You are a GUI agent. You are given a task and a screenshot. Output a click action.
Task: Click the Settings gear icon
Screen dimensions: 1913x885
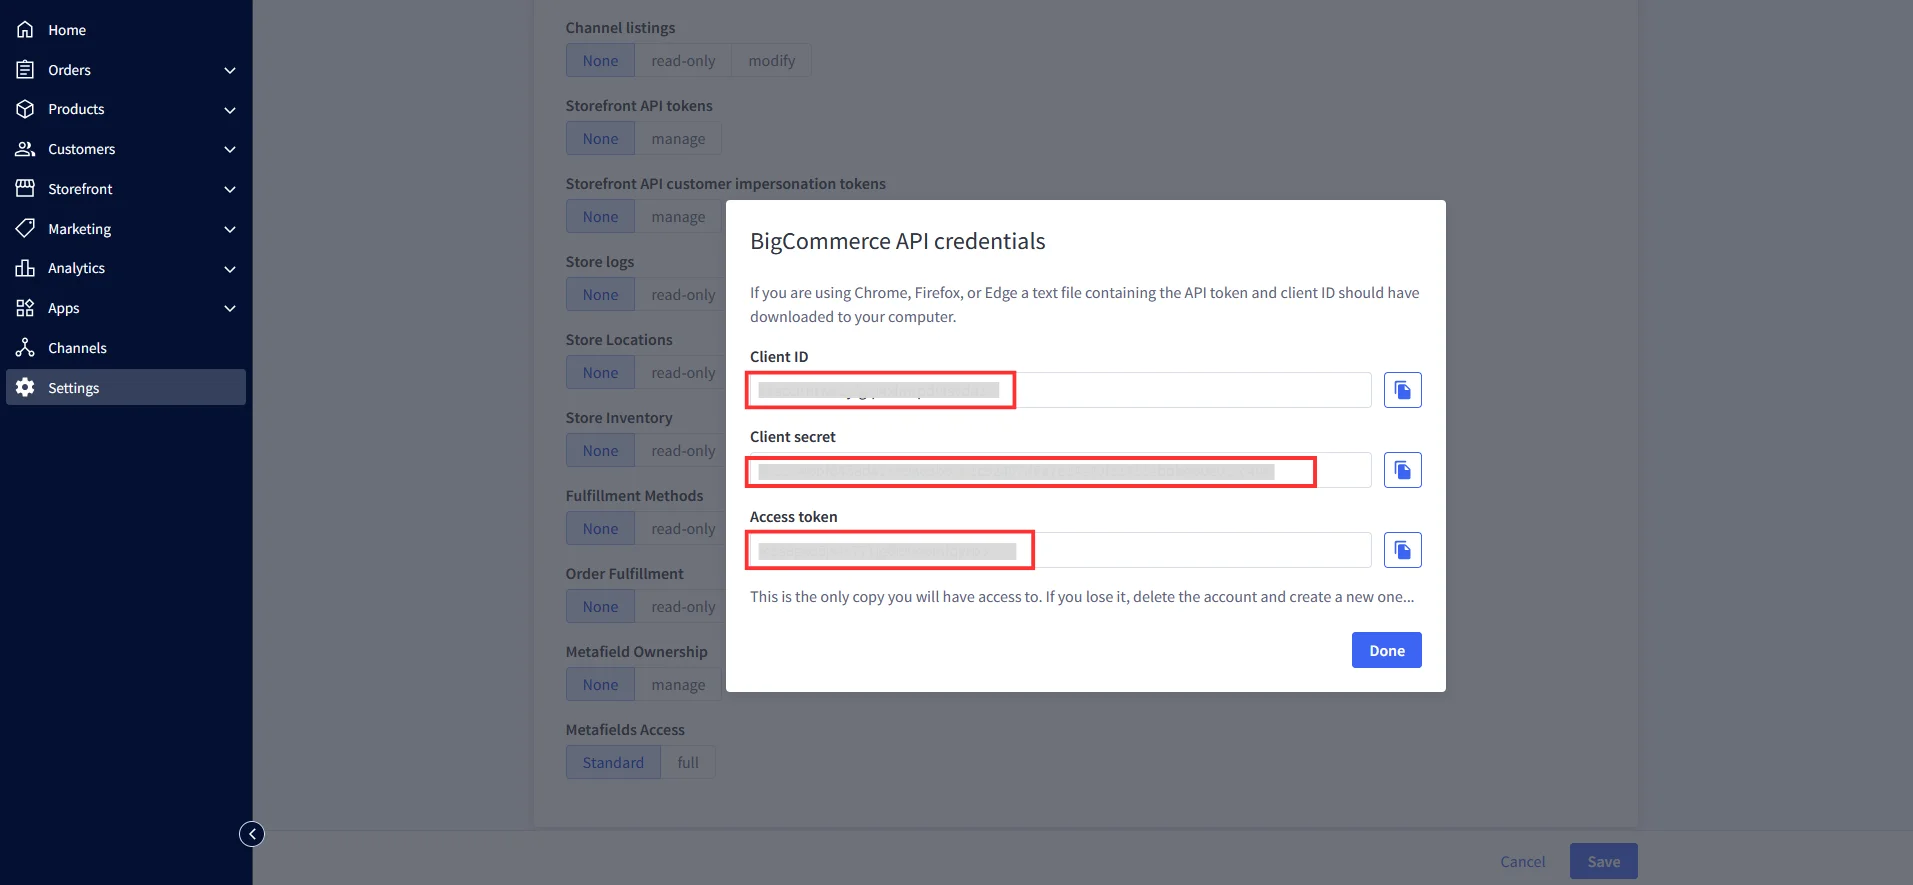(25, 388)
